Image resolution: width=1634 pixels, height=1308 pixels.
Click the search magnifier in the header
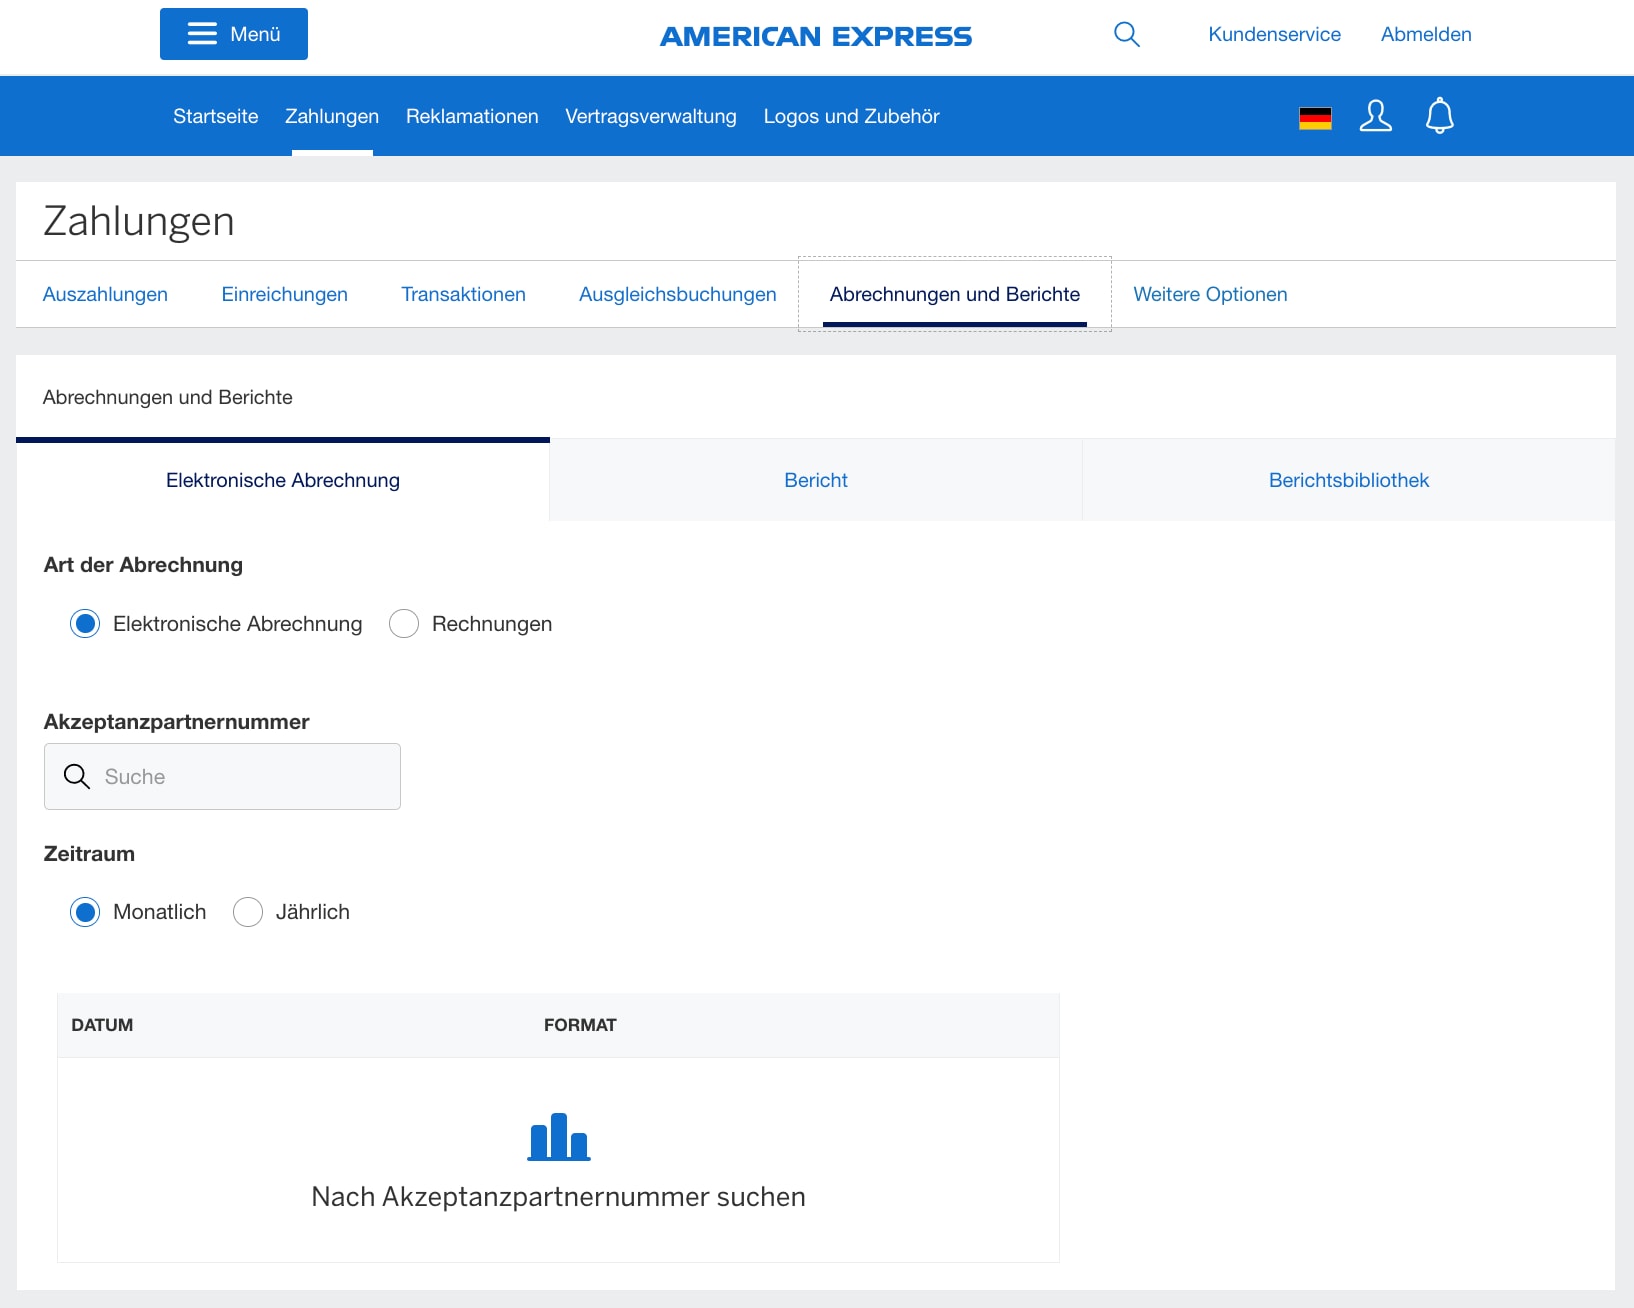point(1126,33)
